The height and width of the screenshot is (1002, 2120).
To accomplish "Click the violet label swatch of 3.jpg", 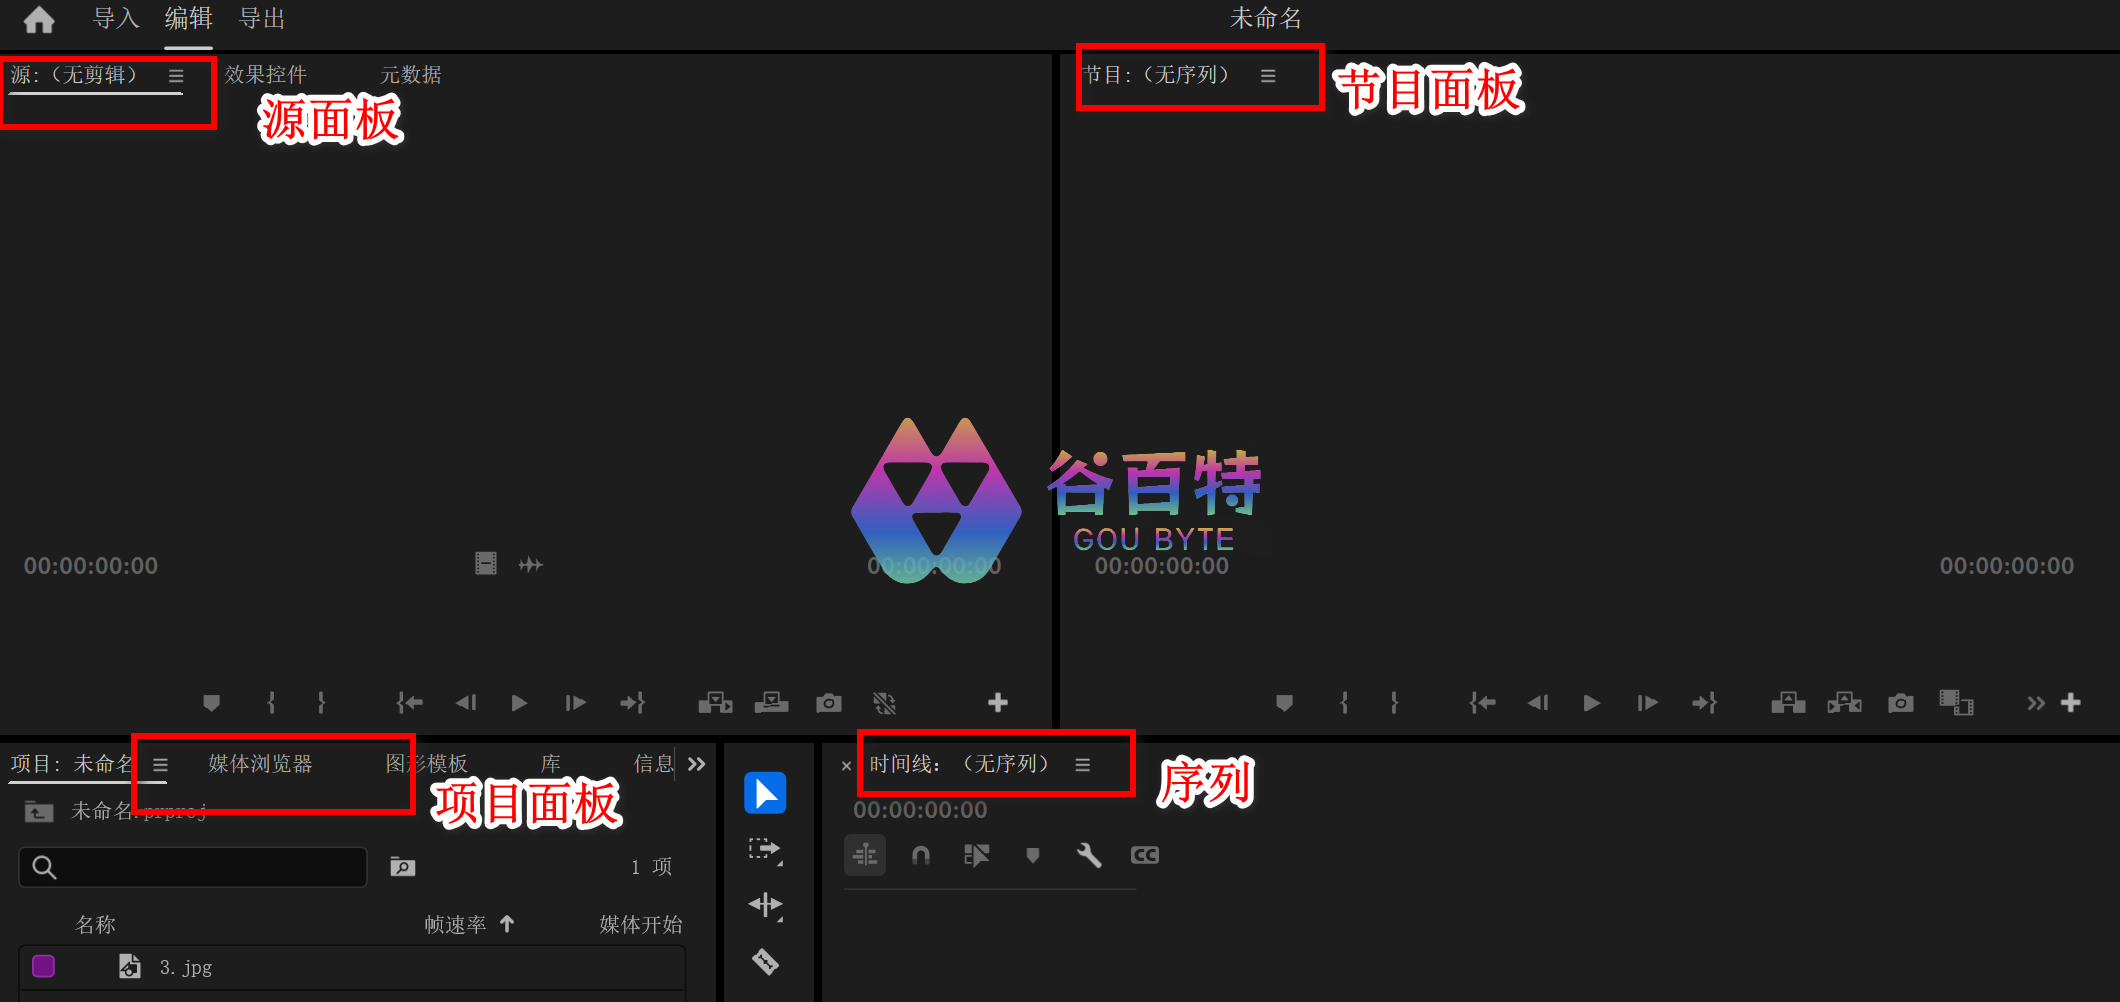I will click(43, 966).
